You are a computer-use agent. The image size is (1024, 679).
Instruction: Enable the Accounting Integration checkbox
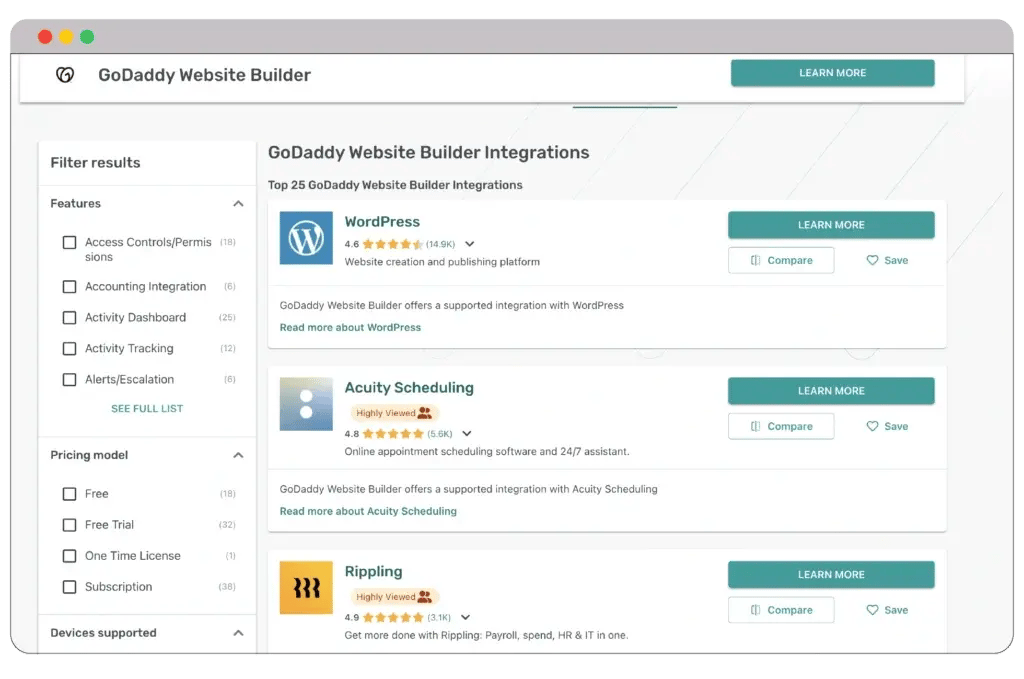(69, 287)
